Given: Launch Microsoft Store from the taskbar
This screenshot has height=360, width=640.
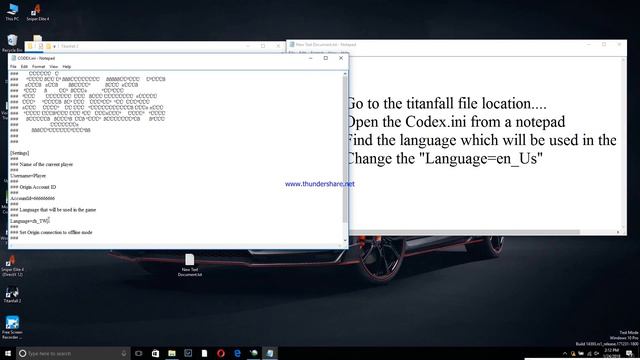Looking at the screenshot, I should 155,353.
